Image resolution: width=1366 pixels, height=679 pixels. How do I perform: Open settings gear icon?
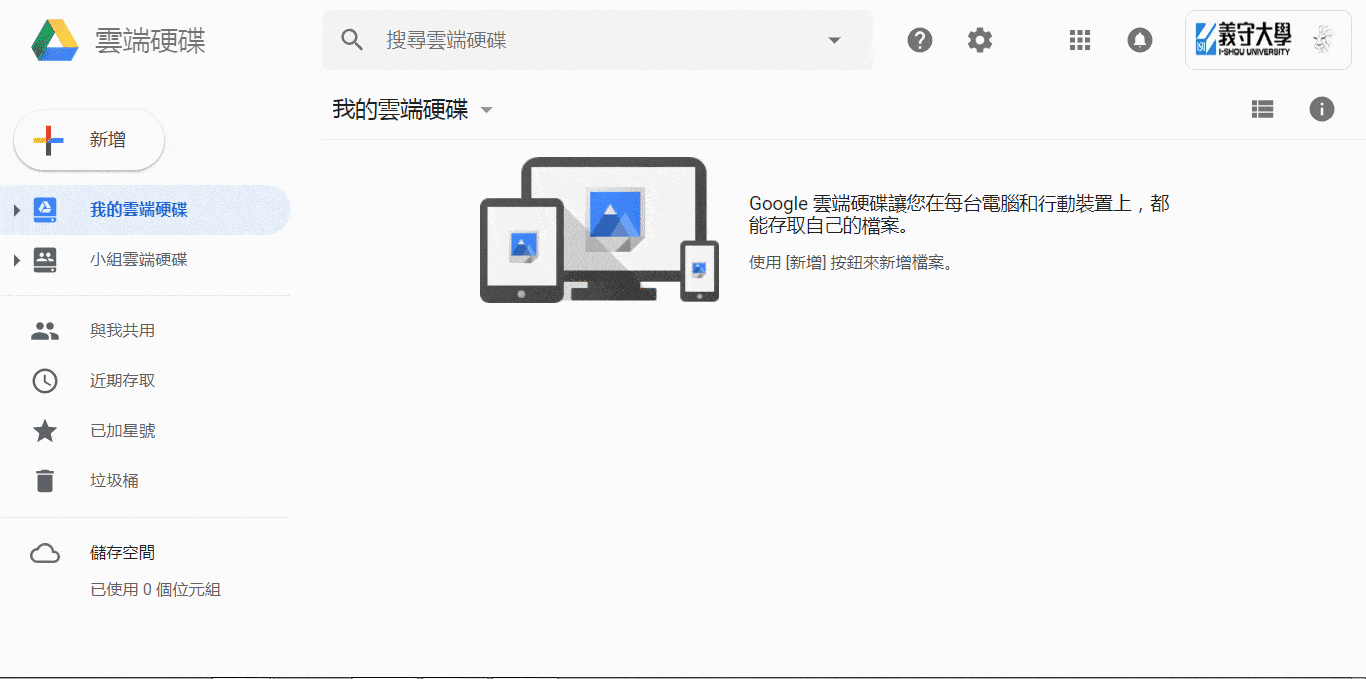980,40
